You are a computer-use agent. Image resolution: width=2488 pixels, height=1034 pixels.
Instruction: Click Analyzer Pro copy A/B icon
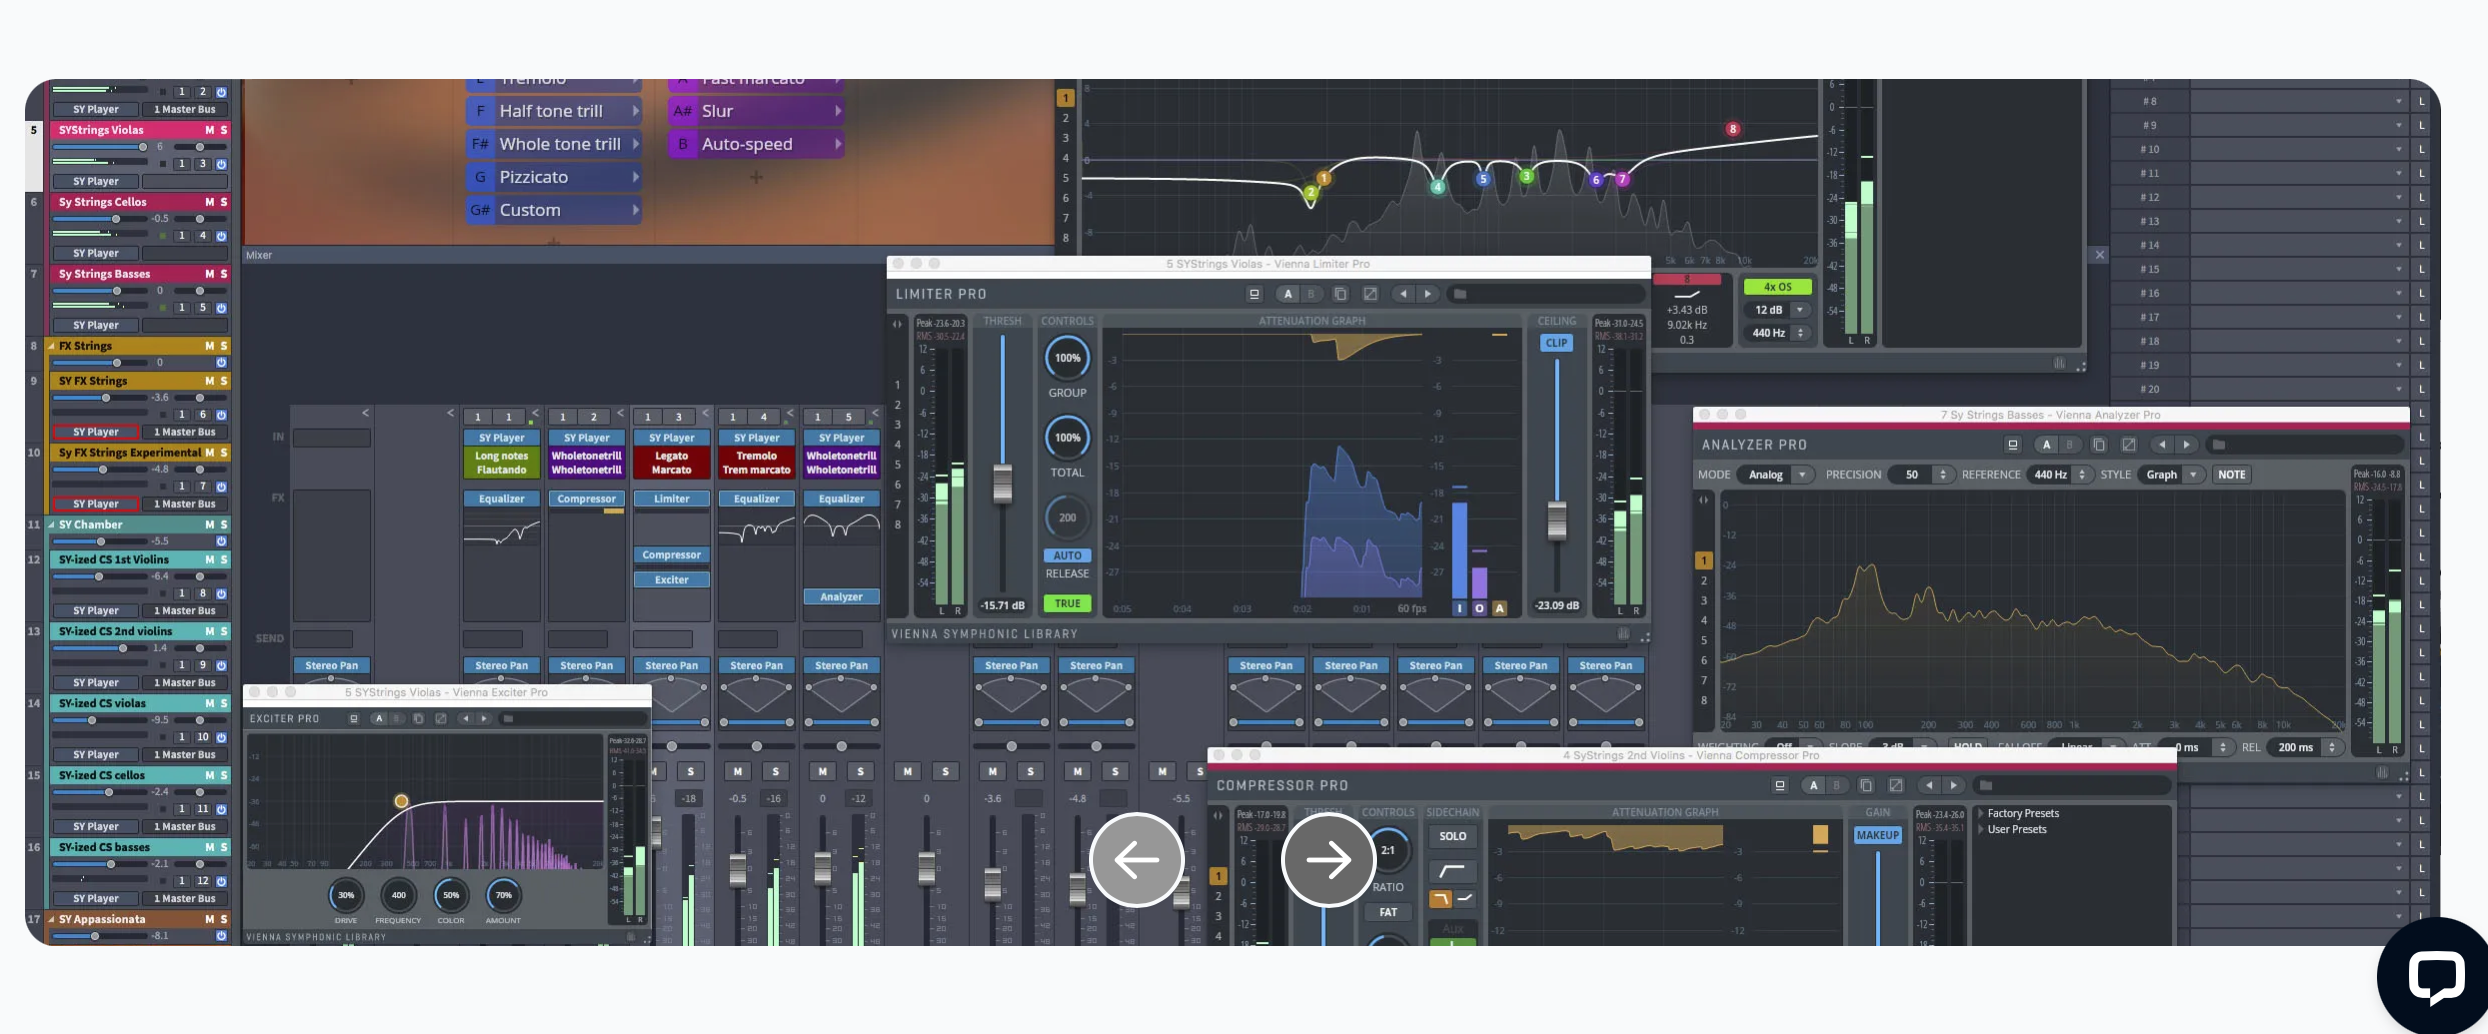(x=2099, y=445)
